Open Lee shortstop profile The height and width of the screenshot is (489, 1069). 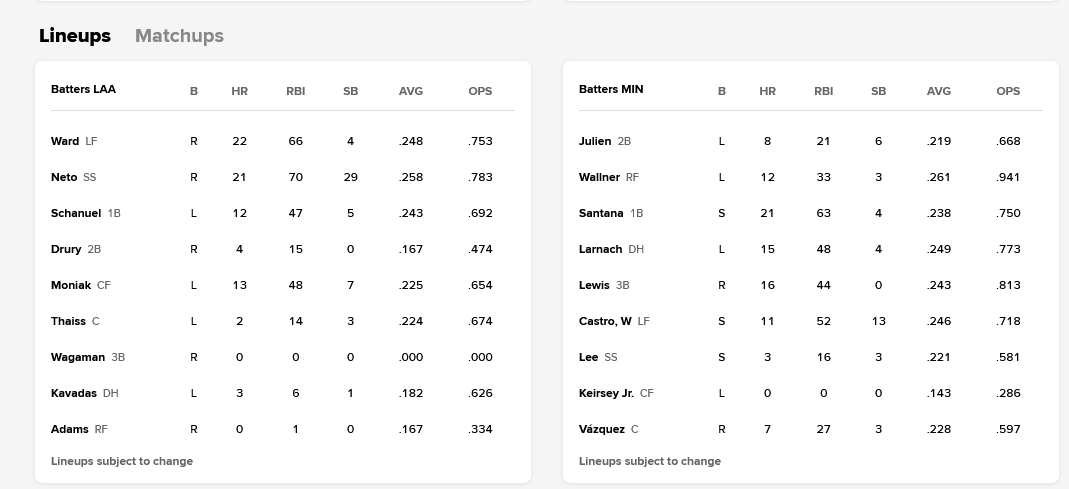pyautogui.click(x=588, y=357)
